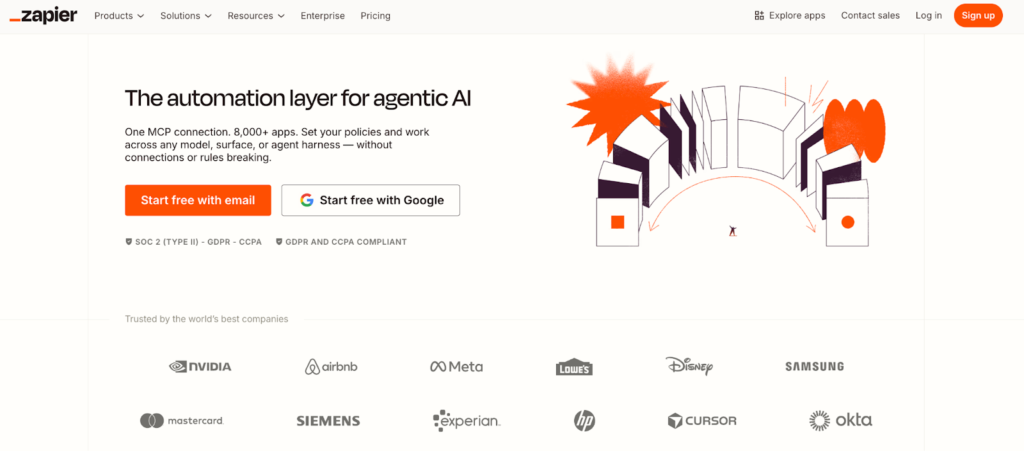Open the Pricing page
This screenshot has width=1024, height=451.
pos(376,16)
